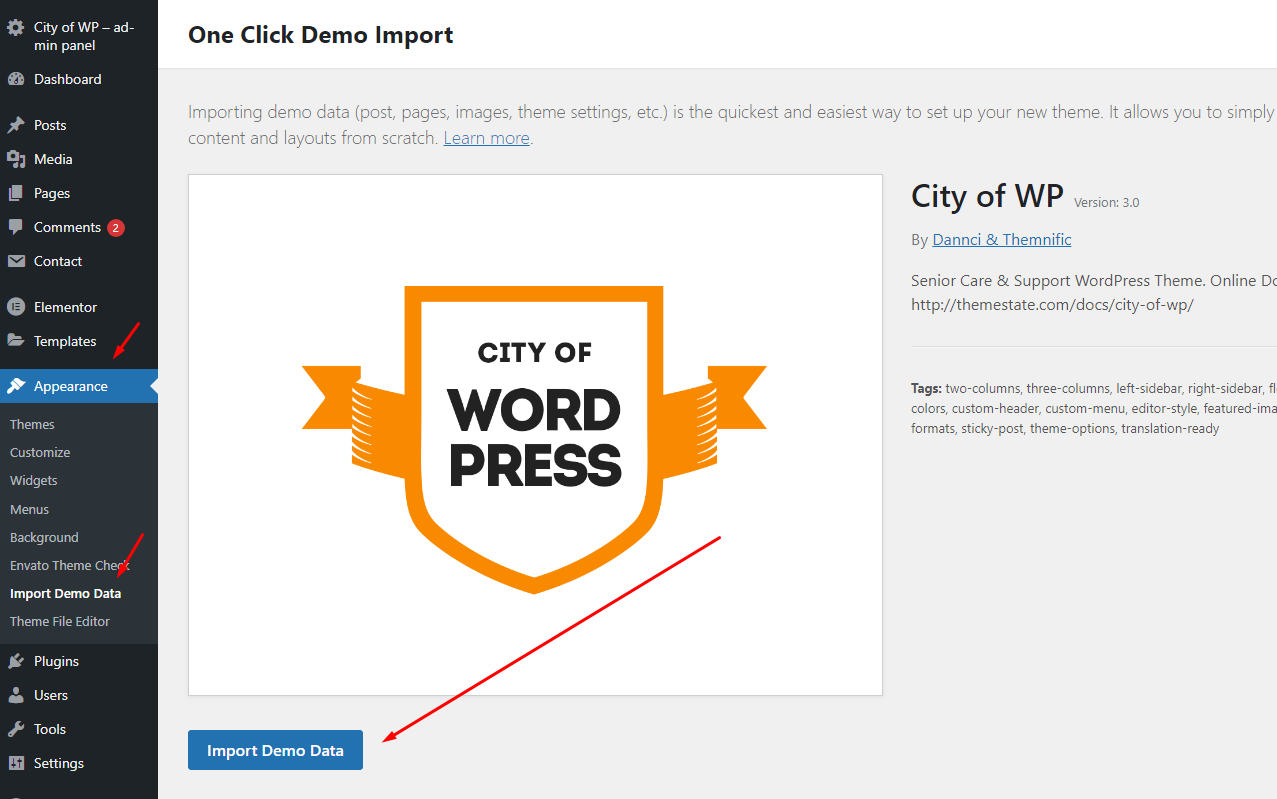
Task: Click the Pages document icon
Action: (x=16, y=193)
